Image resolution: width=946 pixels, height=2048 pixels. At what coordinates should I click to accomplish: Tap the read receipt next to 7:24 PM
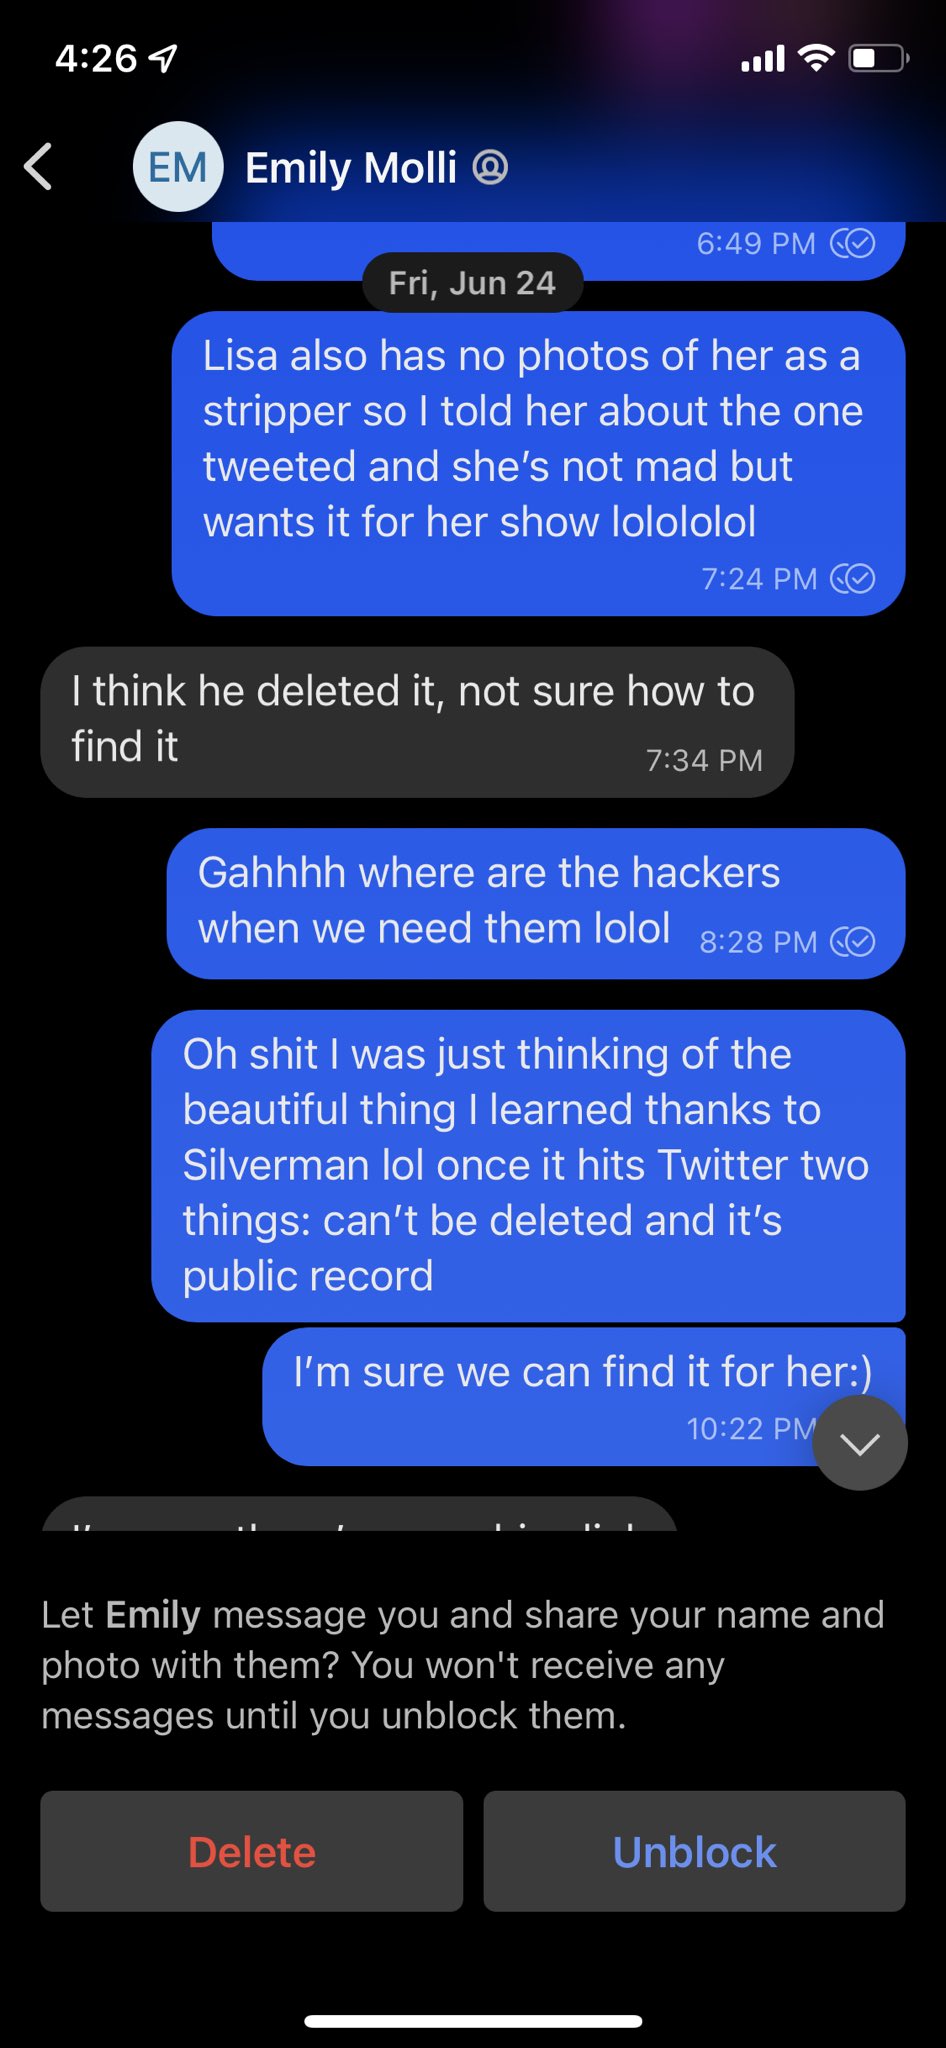click(x=853, y=579)
